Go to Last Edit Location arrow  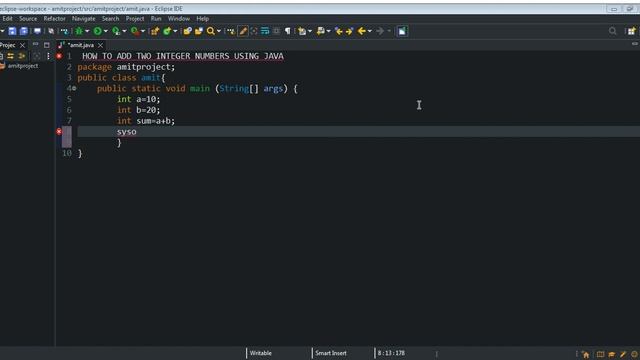pyautogui.click(x=338, y=31)
